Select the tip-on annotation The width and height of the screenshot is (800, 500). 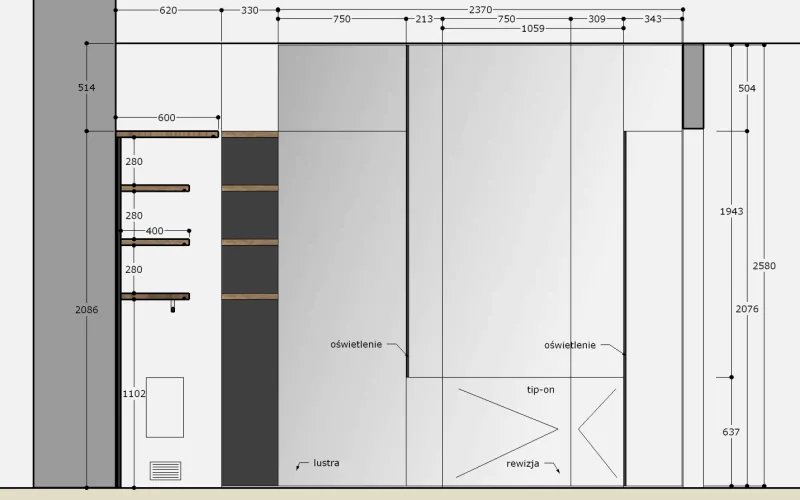(x=541, y=390)
